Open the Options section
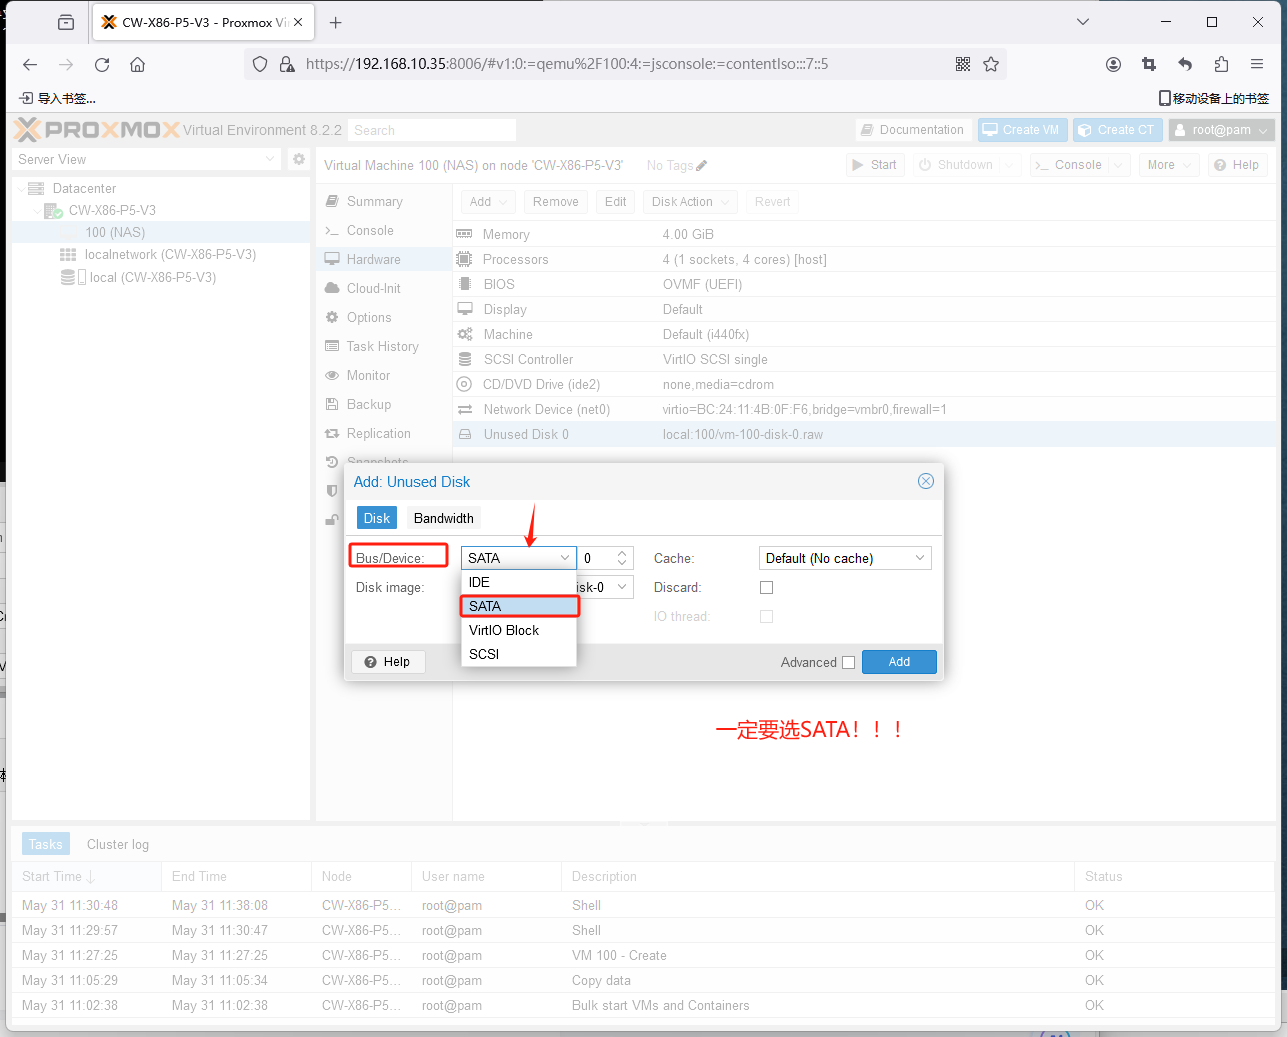Image resolution: width=1287 pixels, height=1037 pixels. click(x=384, y=317)
